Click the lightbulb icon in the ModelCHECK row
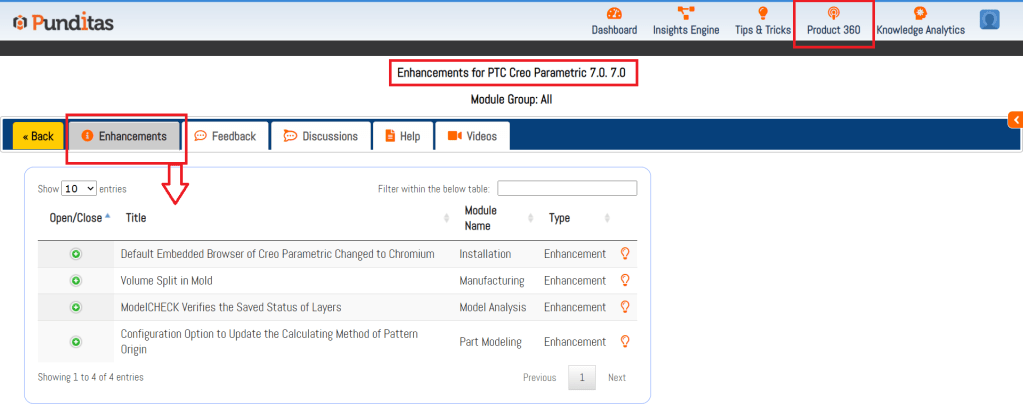 tap(626, 307)
